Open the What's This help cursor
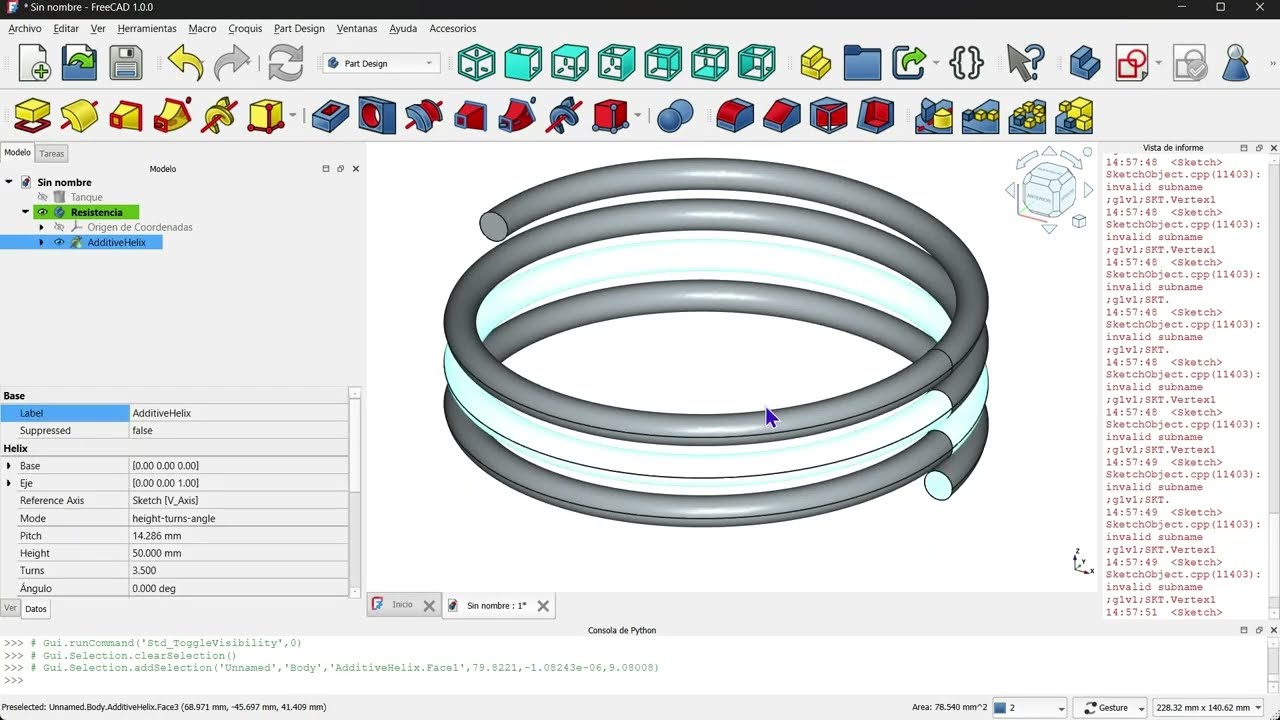The width and height of the screenshot is (1280, 720). click(1025, 63)
